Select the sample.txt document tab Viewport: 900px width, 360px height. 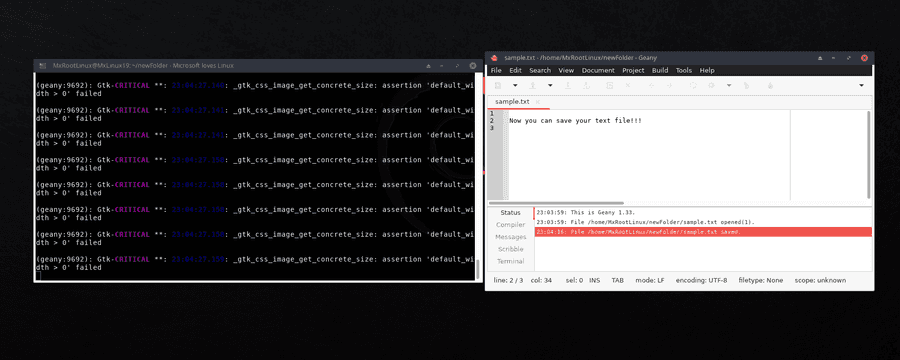click(x=512, y=102)
